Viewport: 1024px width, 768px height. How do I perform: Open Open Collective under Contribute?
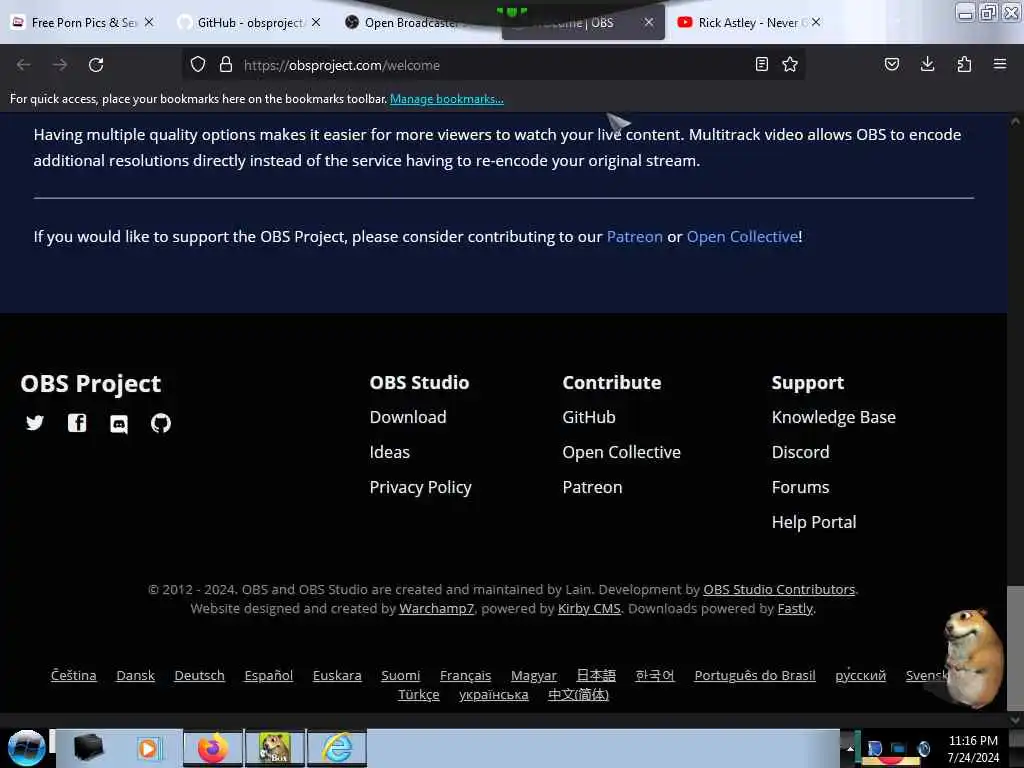621,452
